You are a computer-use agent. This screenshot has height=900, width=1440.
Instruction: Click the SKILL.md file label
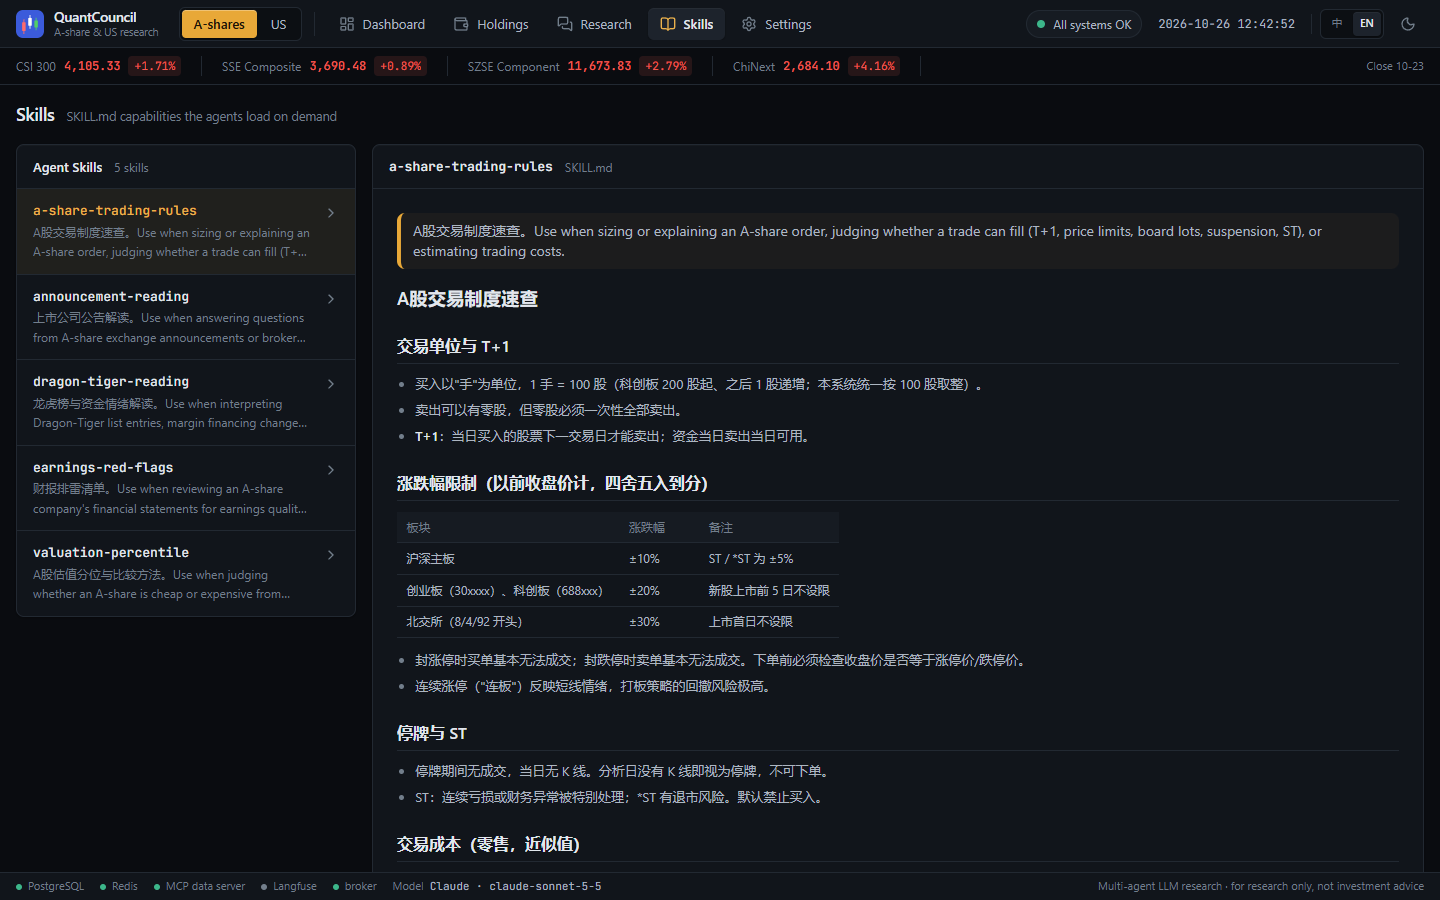[x=588, y=168]
